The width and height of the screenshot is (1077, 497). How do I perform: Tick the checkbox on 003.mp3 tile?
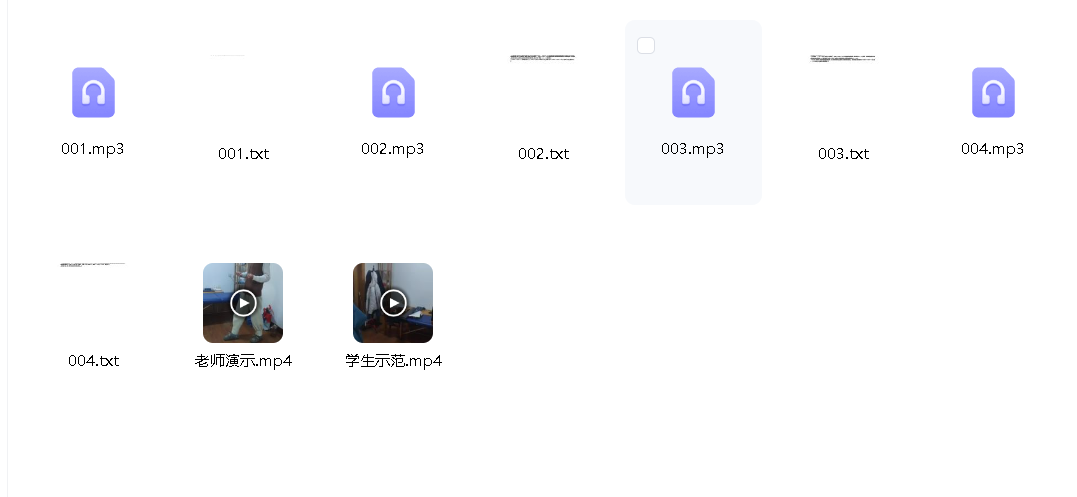coord(646,46)
